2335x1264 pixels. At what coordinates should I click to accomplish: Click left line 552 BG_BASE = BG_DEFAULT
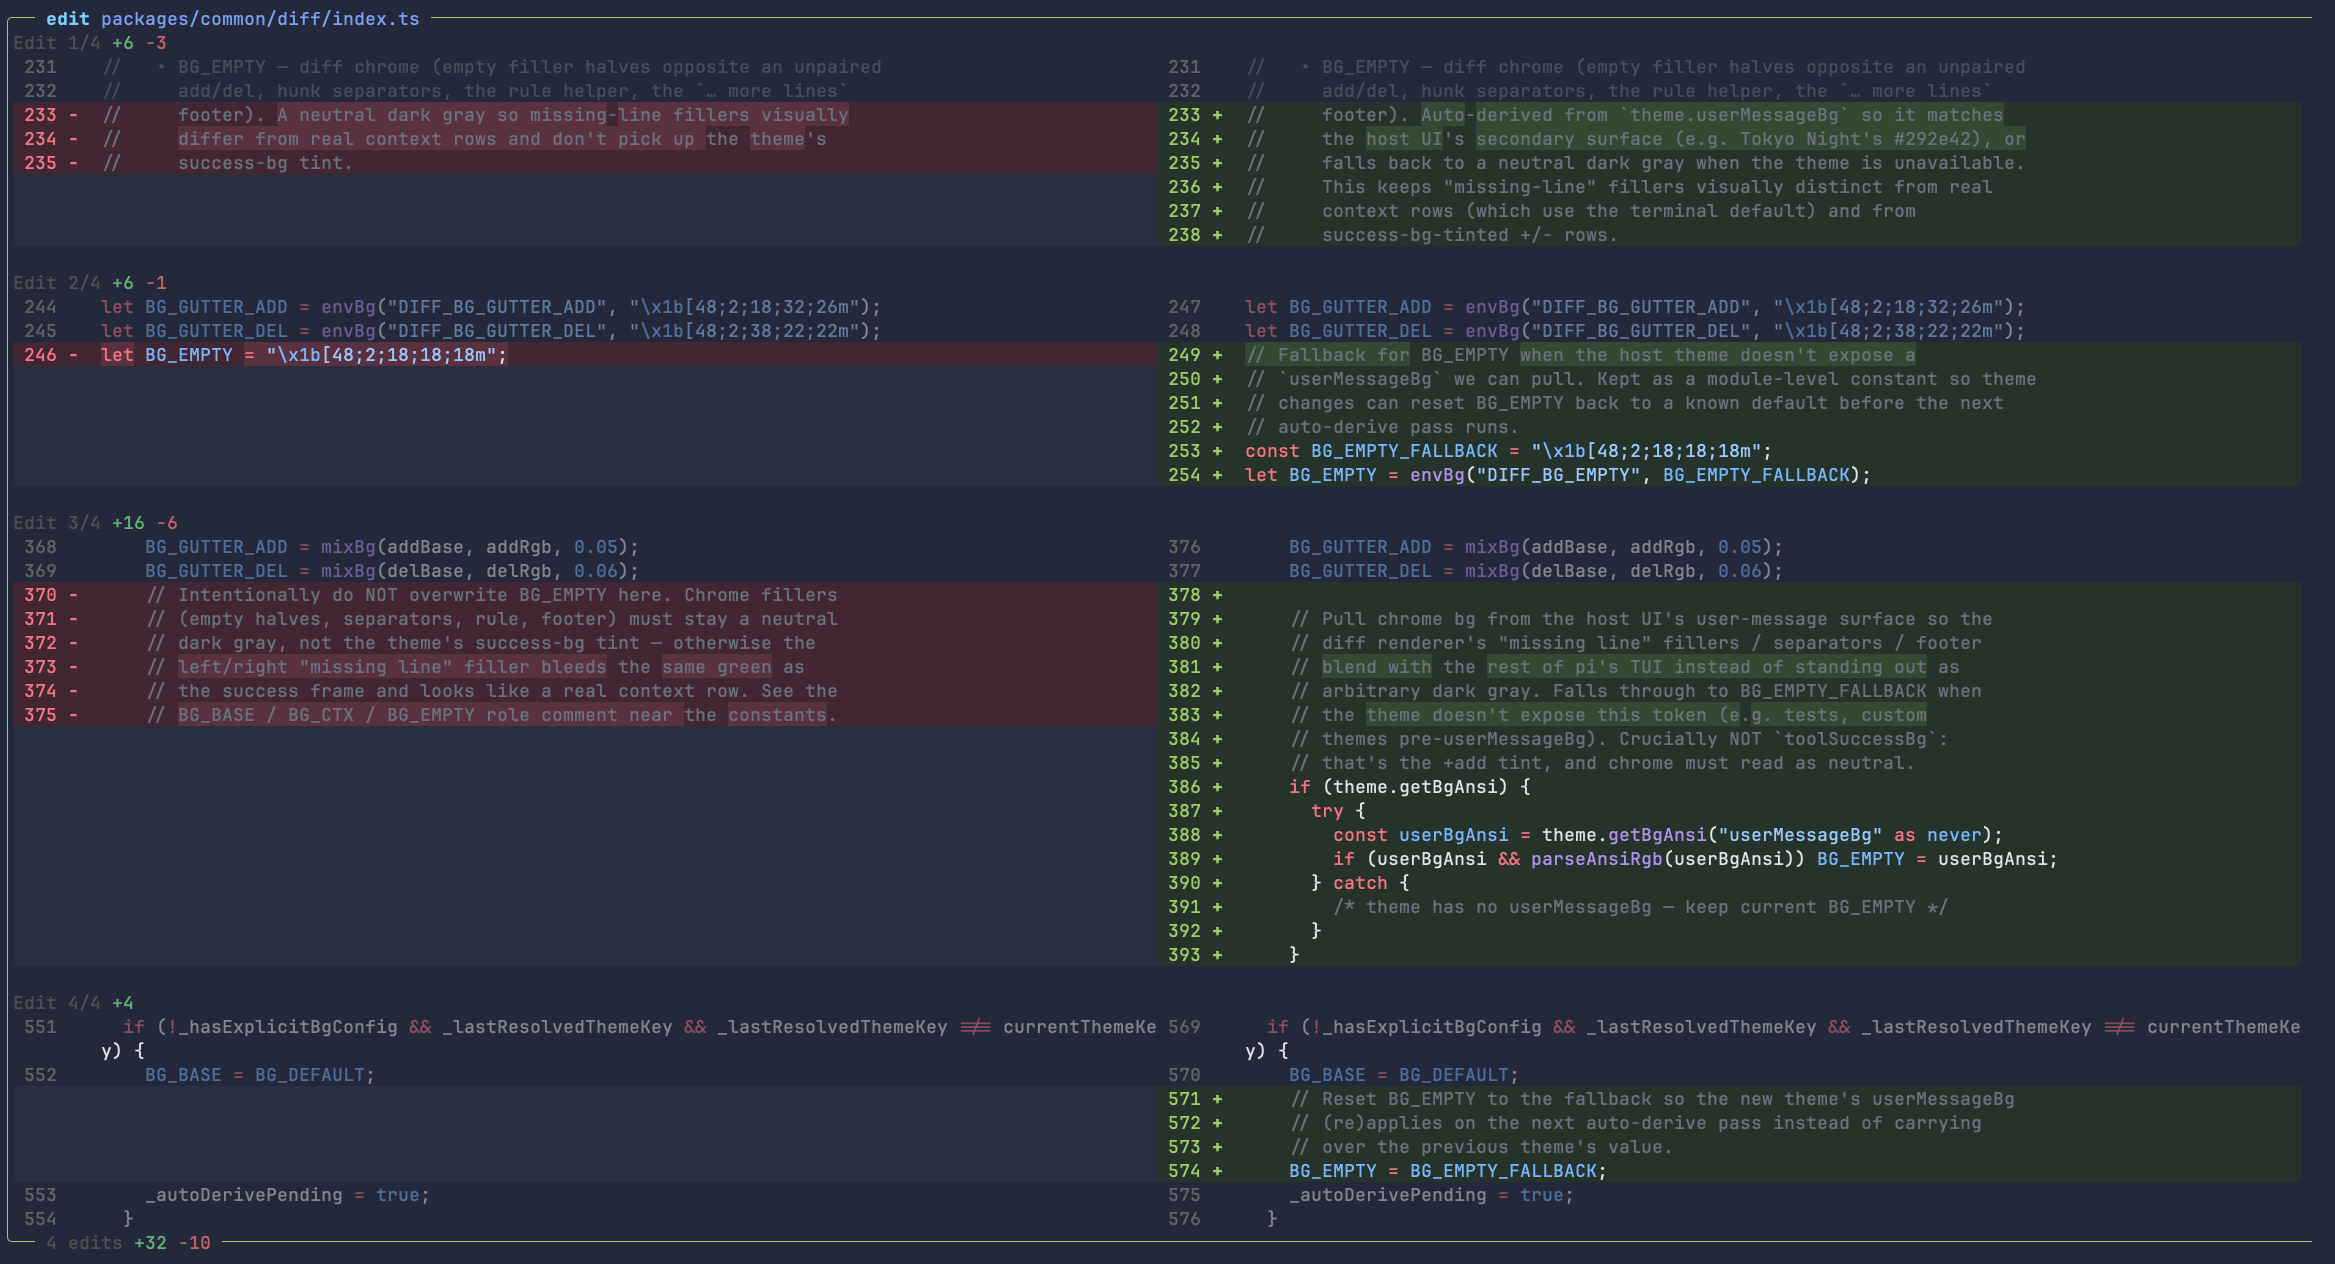[260, 1075]
